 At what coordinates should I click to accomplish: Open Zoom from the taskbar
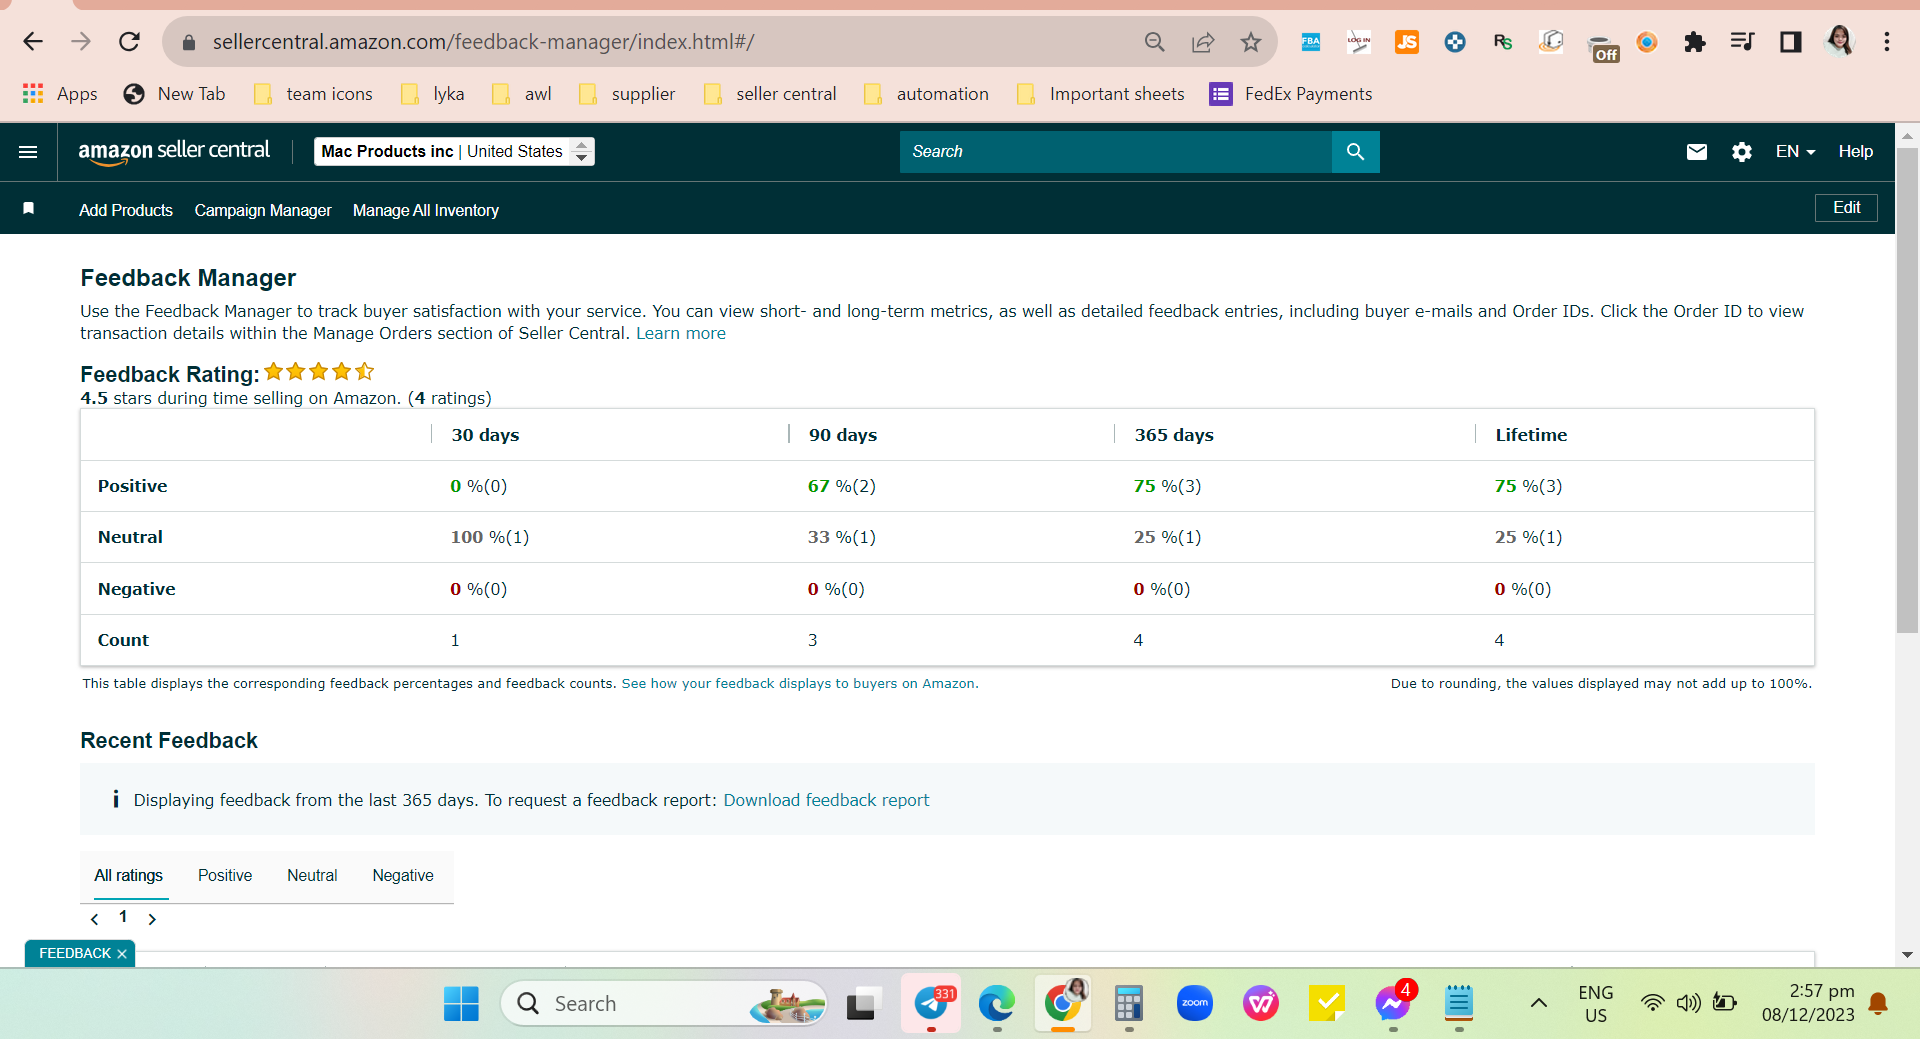[x=1195, y=1003]
